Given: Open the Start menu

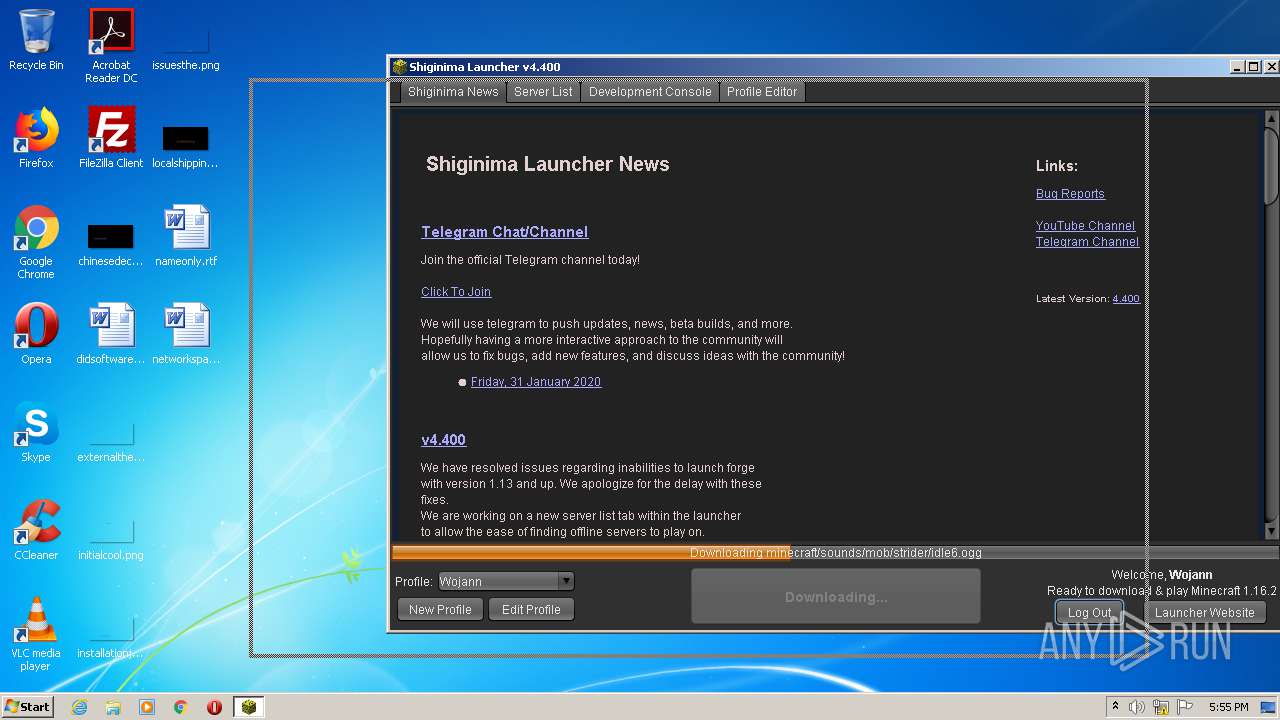Looking at the screenshot, I should point(28,707).
